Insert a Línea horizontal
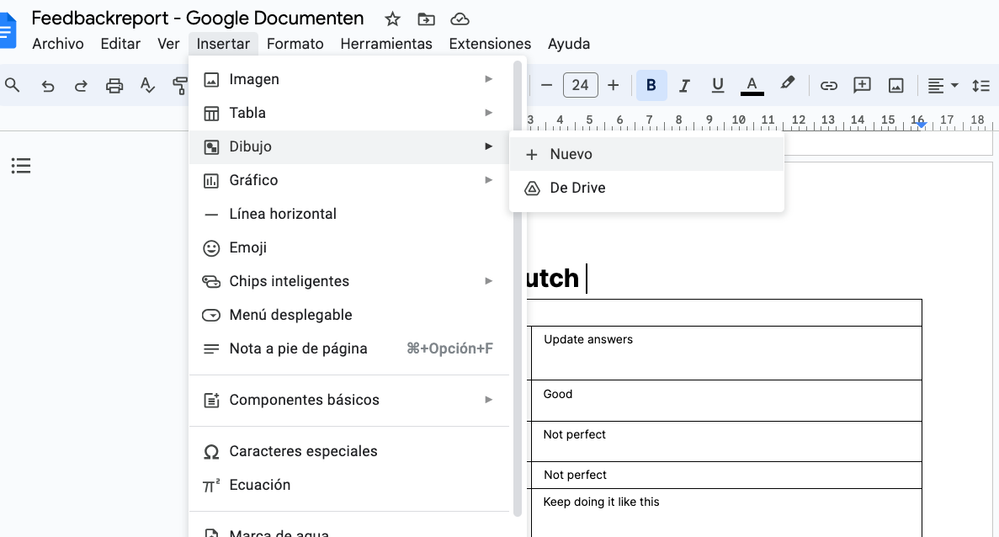Image resolution: width=999 pixels, height=537 pixels. click(x=349, y=214)
